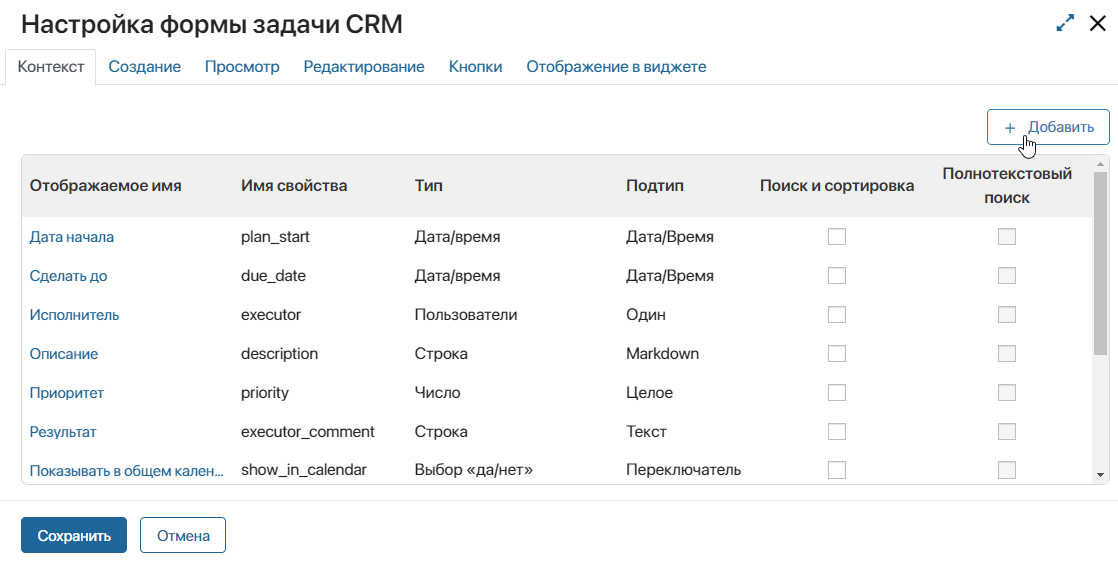The image size is (1118, 564).
Task: Switch to Отображение в виджете tab
Action: click(x=616, y=67)
